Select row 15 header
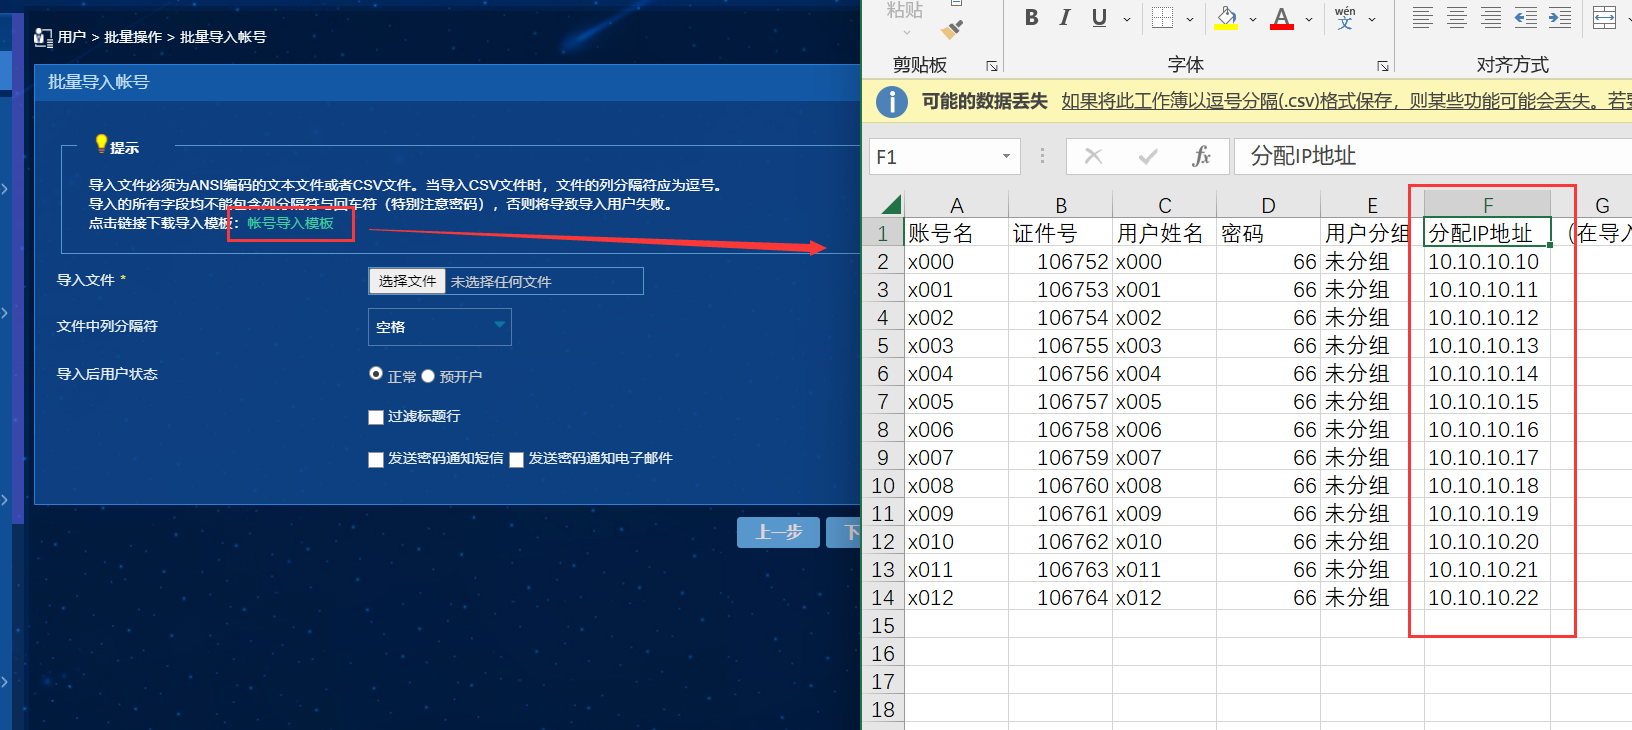 pyautogui.click(x=883, y=626)
